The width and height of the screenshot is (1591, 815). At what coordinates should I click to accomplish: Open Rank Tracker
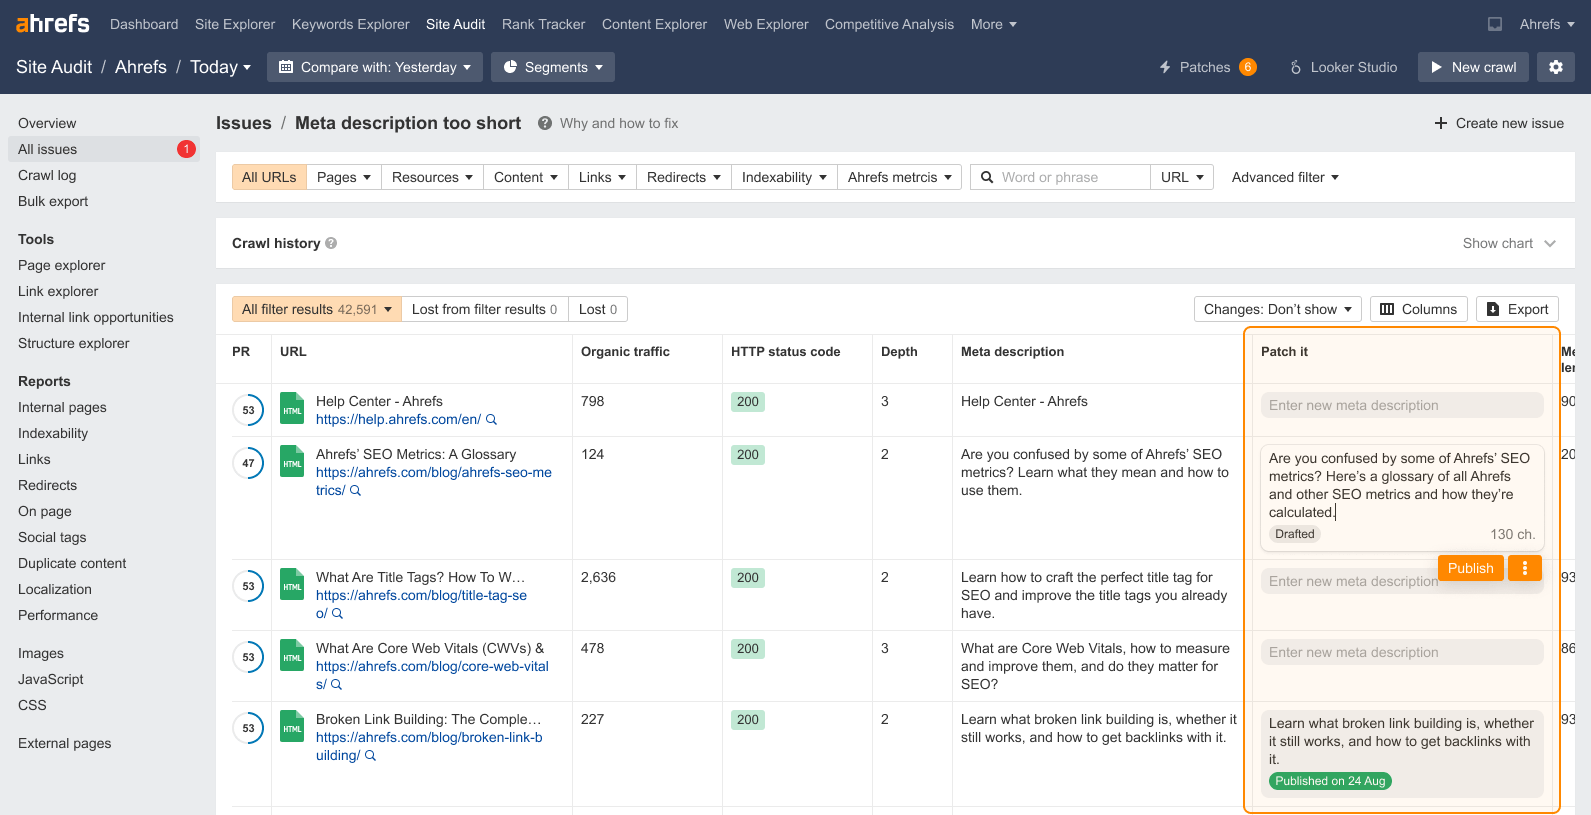click(x=544, y=24)
